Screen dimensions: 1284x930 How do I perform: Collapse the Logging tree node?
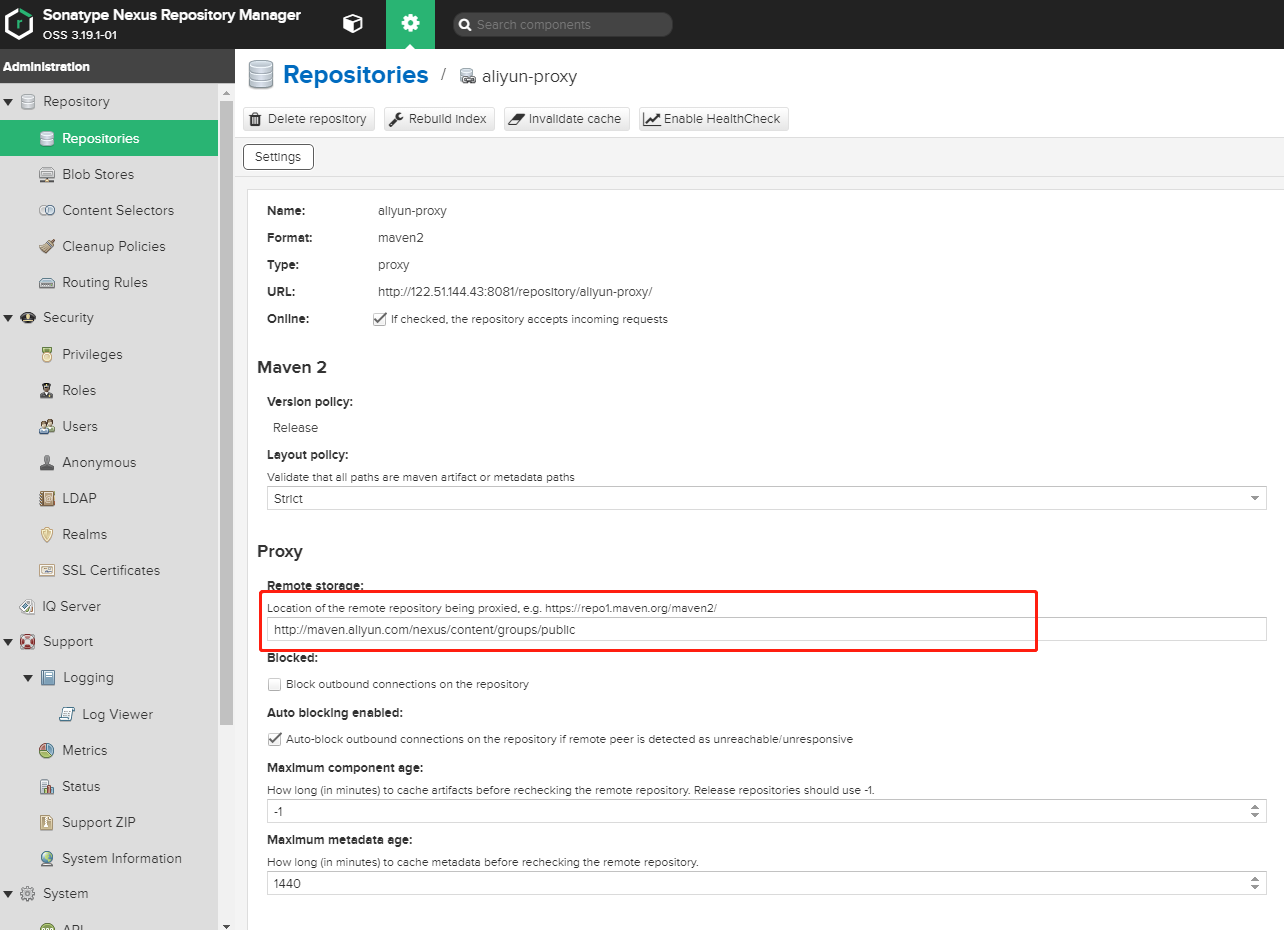coord(28,678)
